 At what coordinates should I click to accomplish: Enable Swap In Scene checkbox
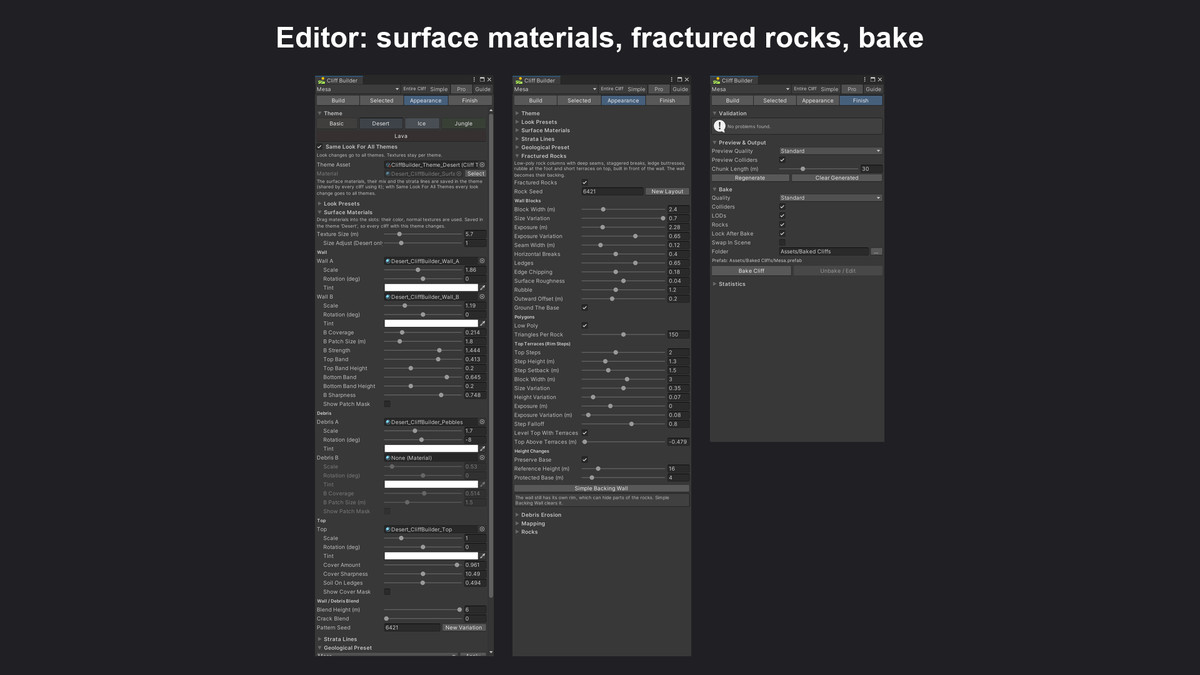click(782, 243)
